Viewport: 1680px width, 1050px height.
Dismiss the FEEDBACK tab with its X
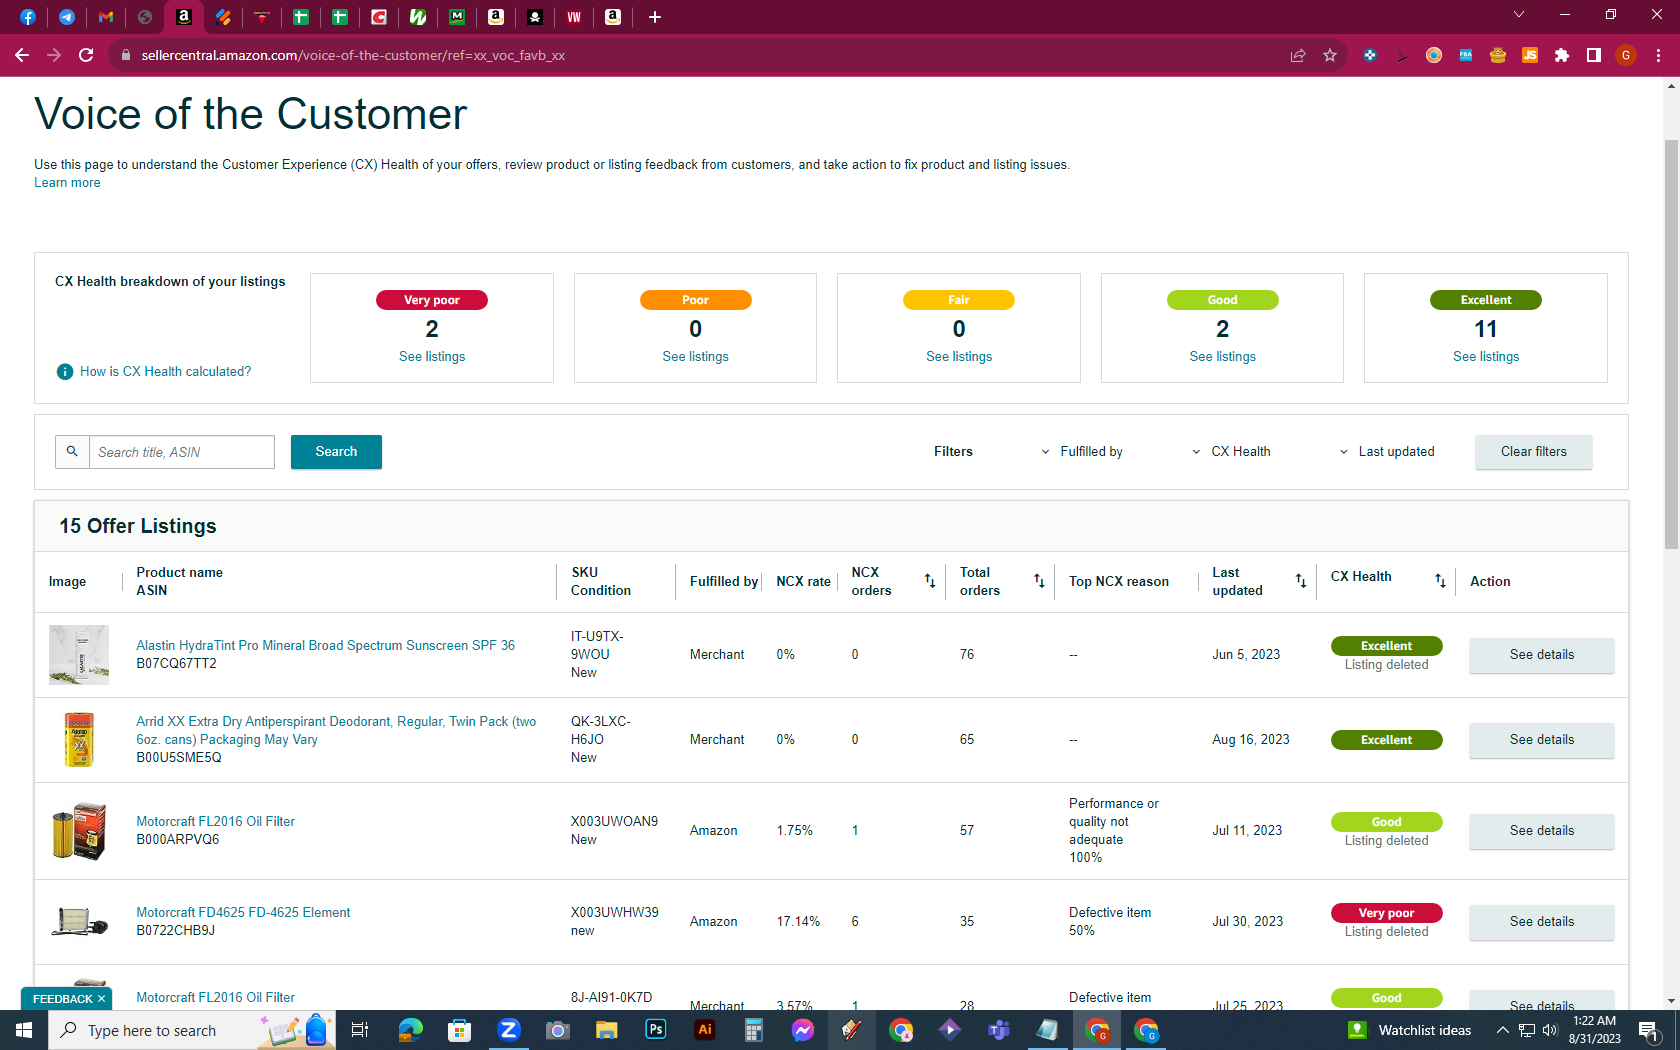(101, 999)
